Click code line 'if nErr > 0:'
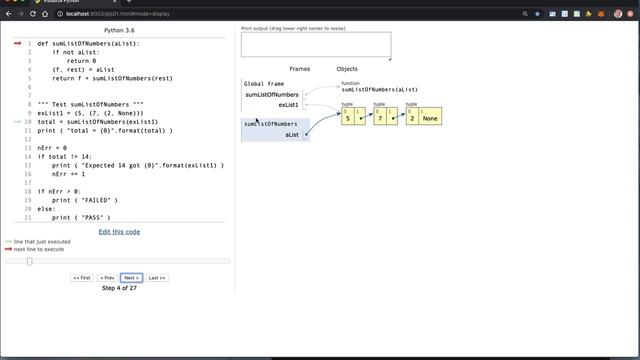The image size is (640, 360). pos(59,191)
